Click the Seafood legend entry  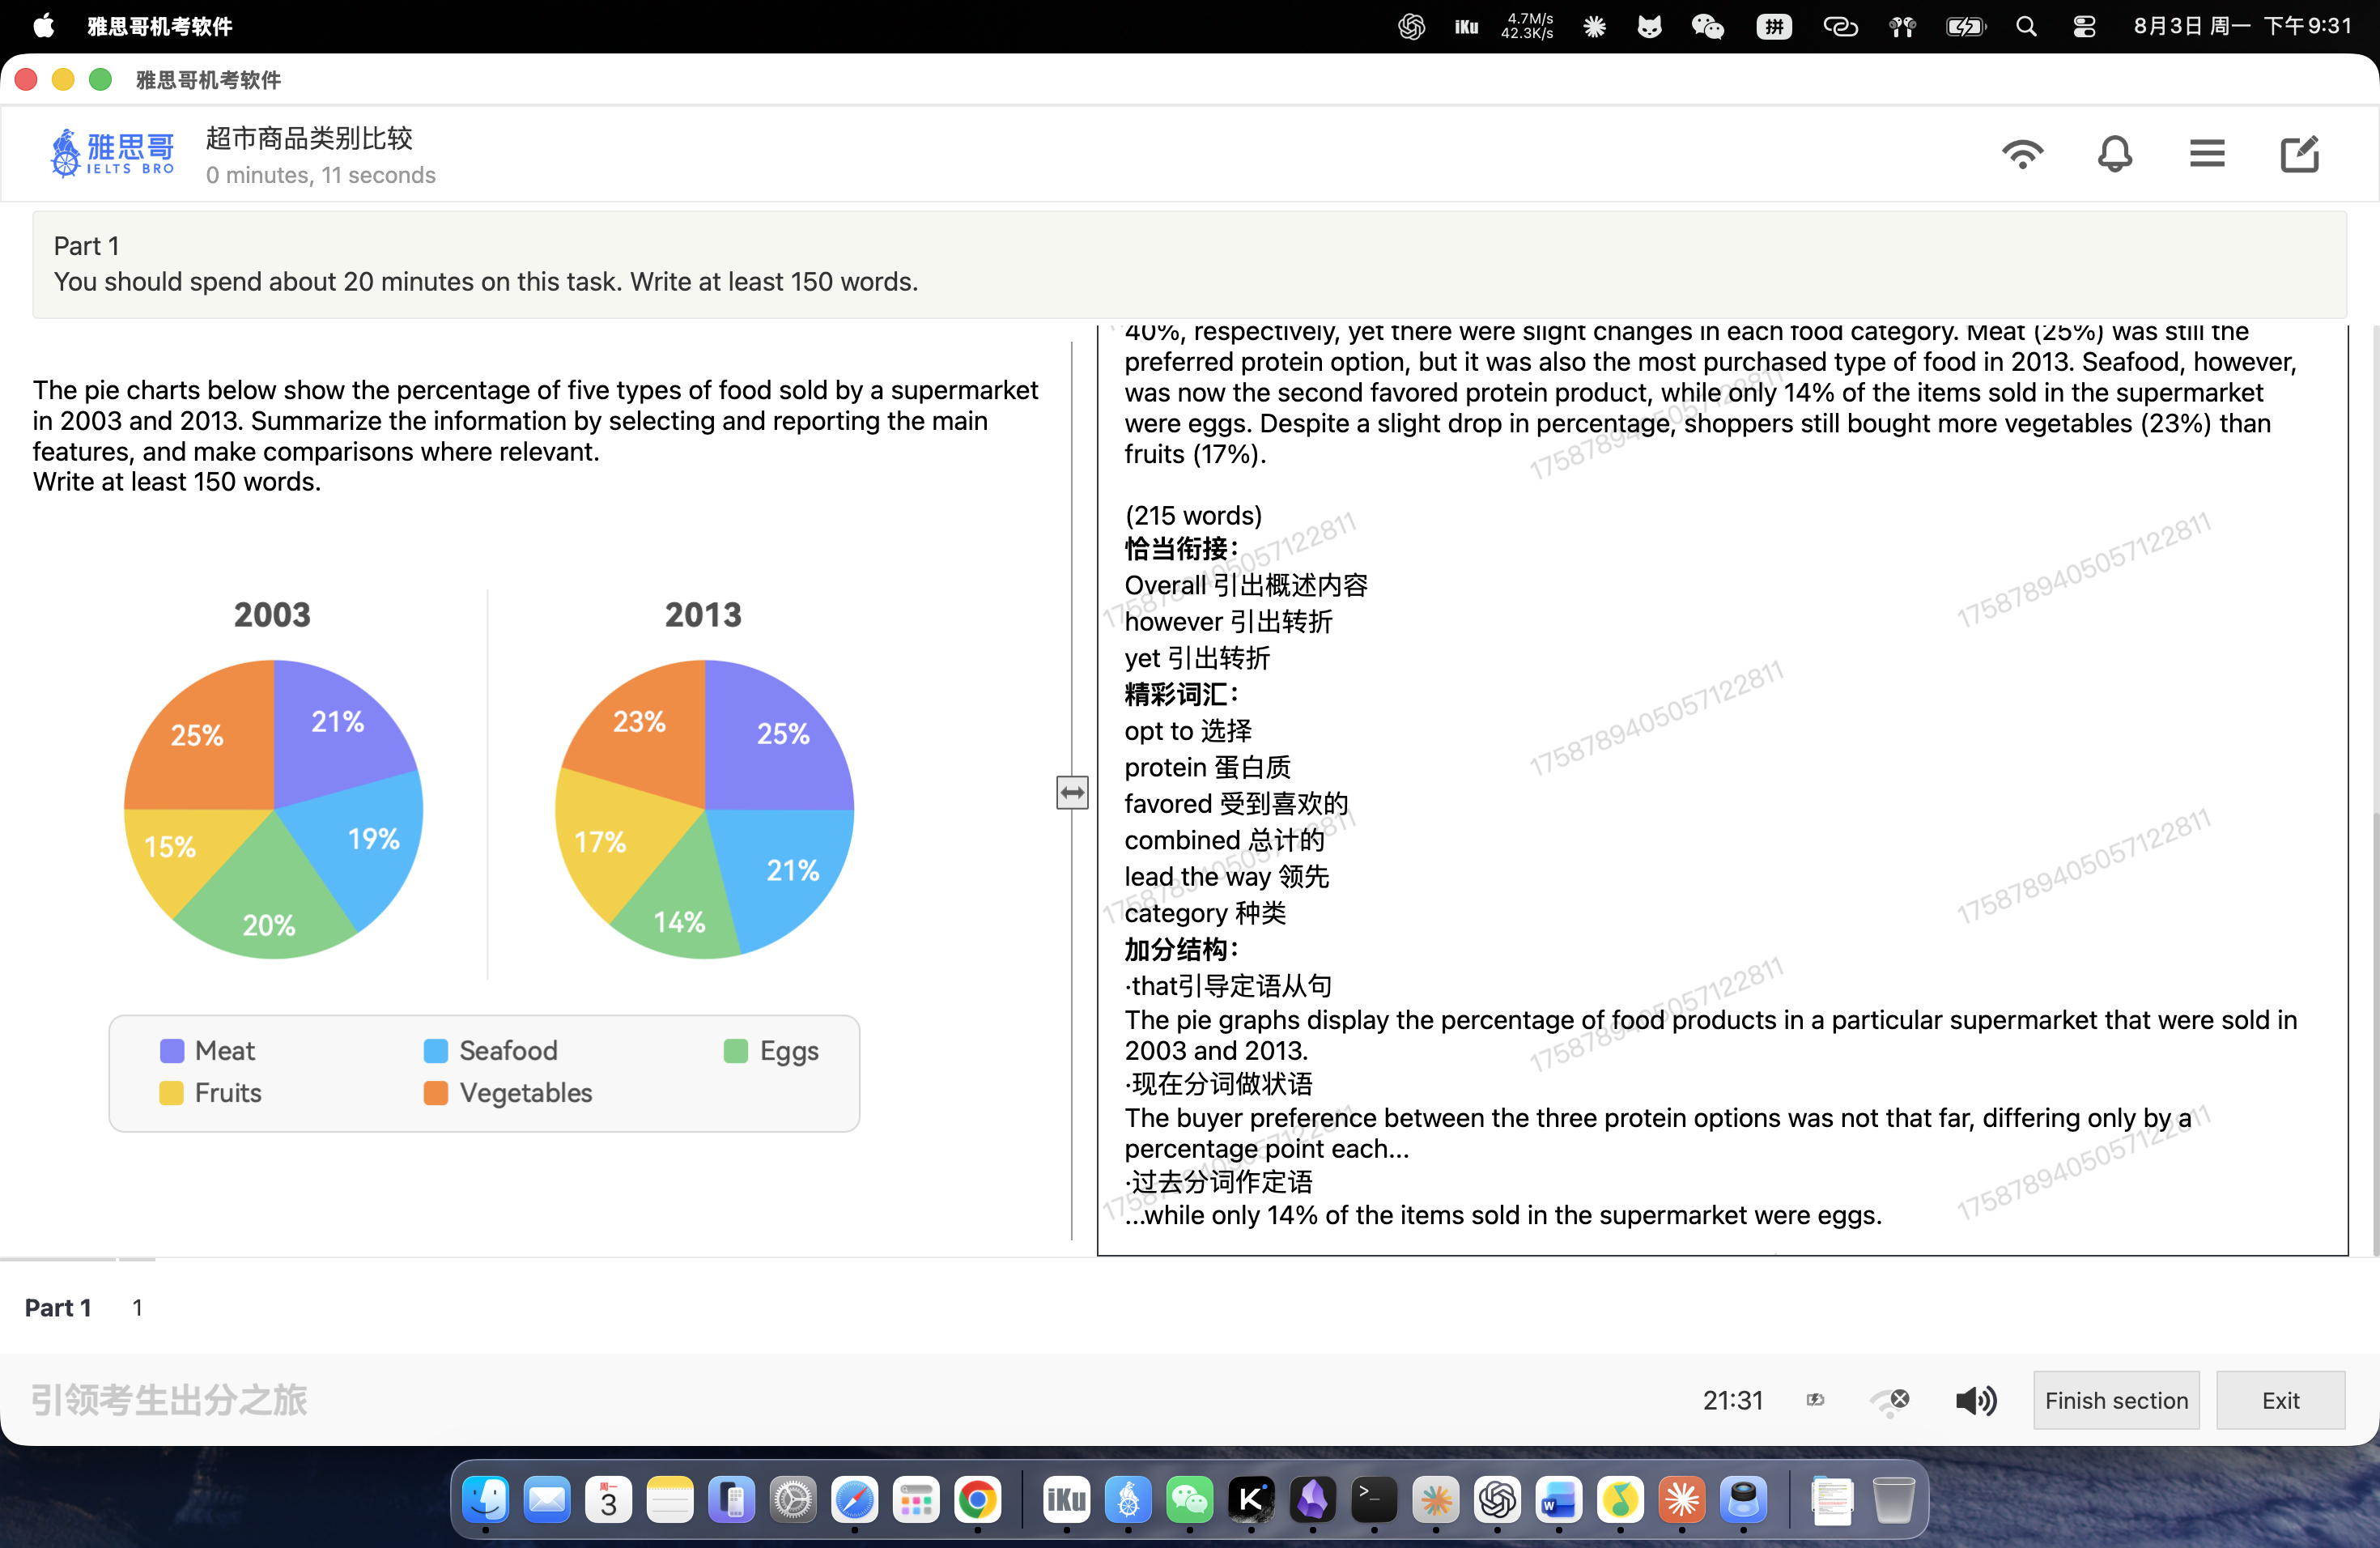[491, 1050]
